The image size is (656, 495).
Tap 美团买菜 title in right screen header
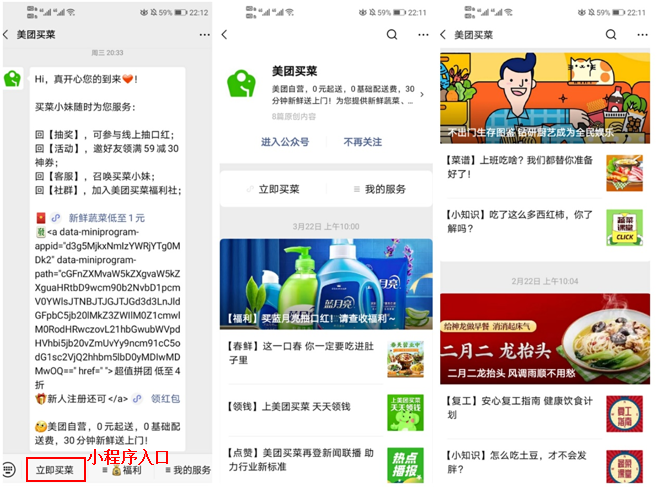click(474, 35)
